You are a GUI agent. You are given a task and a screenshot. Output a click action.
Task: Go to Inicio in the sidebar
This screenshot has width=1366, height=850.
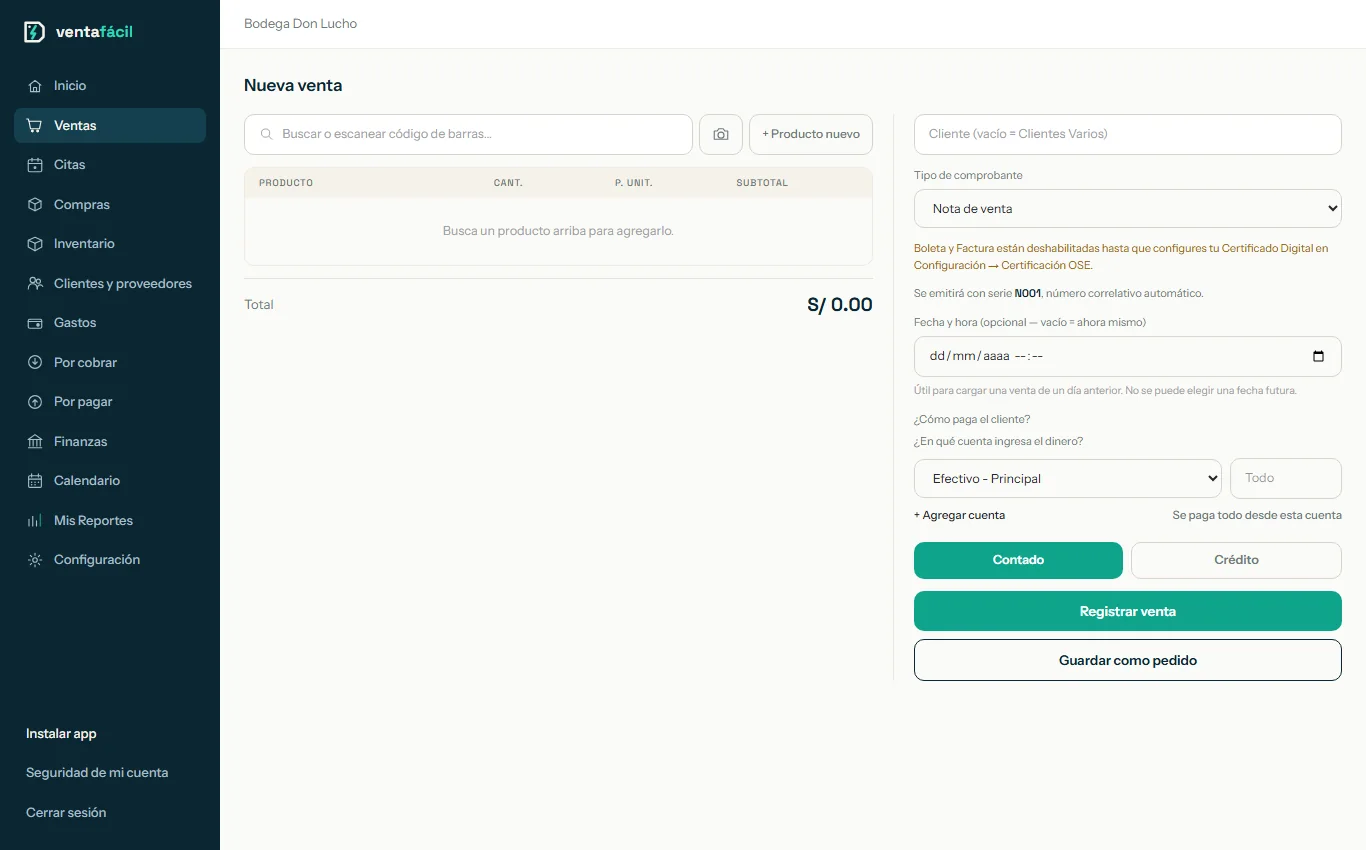[x=110, y=86]
